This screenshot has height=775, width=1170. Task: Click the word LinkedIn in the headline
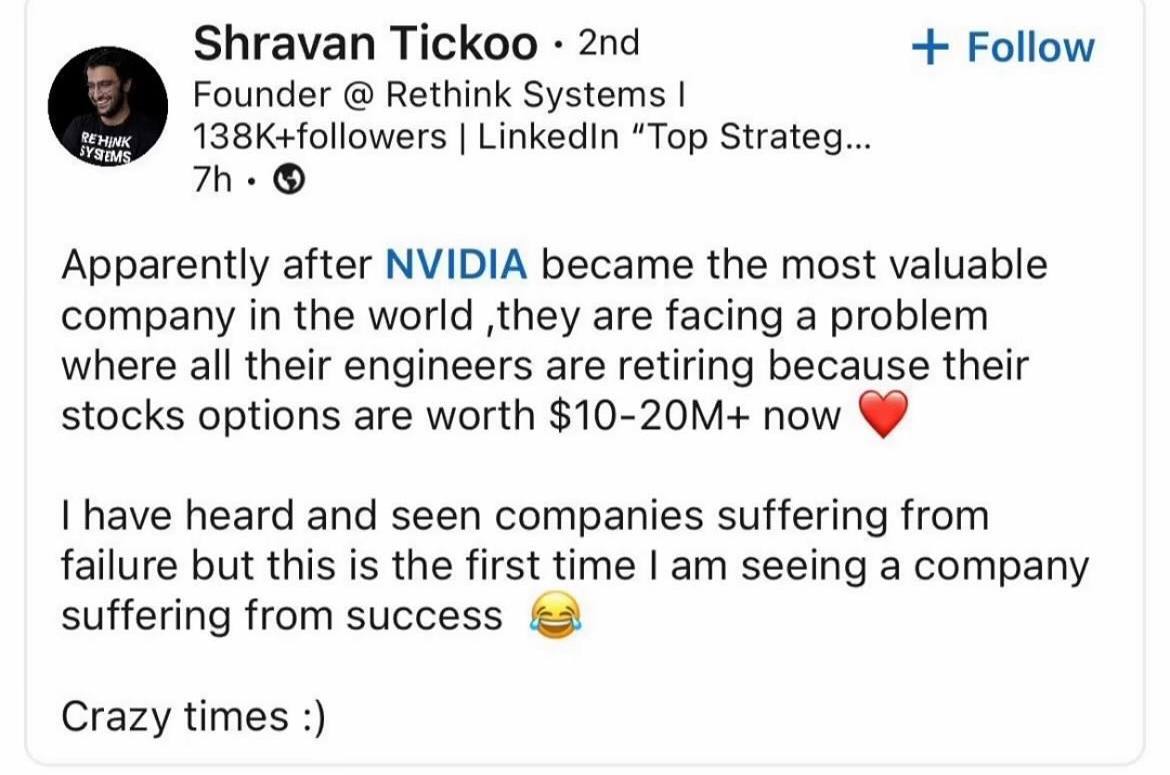click(x=548, y=137)
